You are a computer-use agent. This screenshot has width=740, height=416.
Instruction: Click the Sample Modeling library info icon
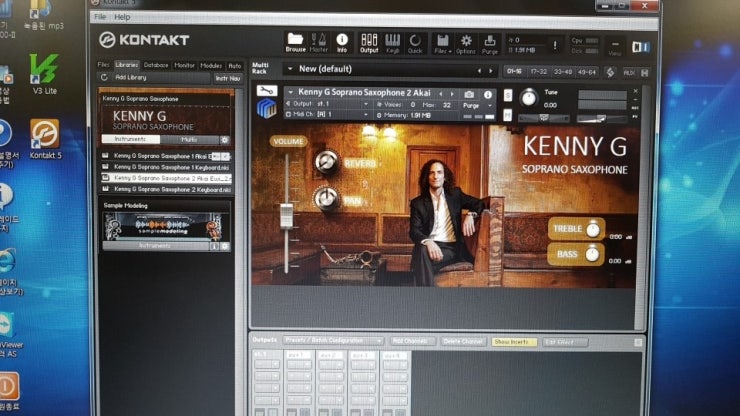[x=214, y=246]
